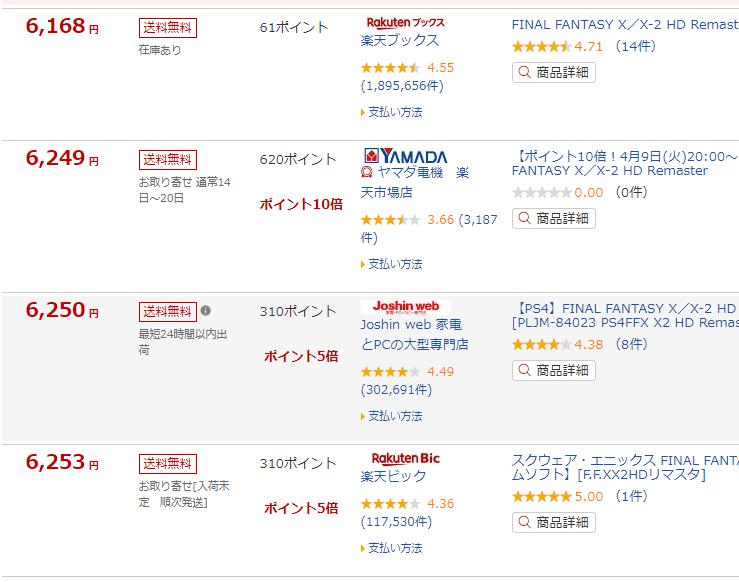Open 商品詳細 for the Yamada listing
The width and height of the screenshot is (739, 582).
pyautogui.click(x=554, y=219)
